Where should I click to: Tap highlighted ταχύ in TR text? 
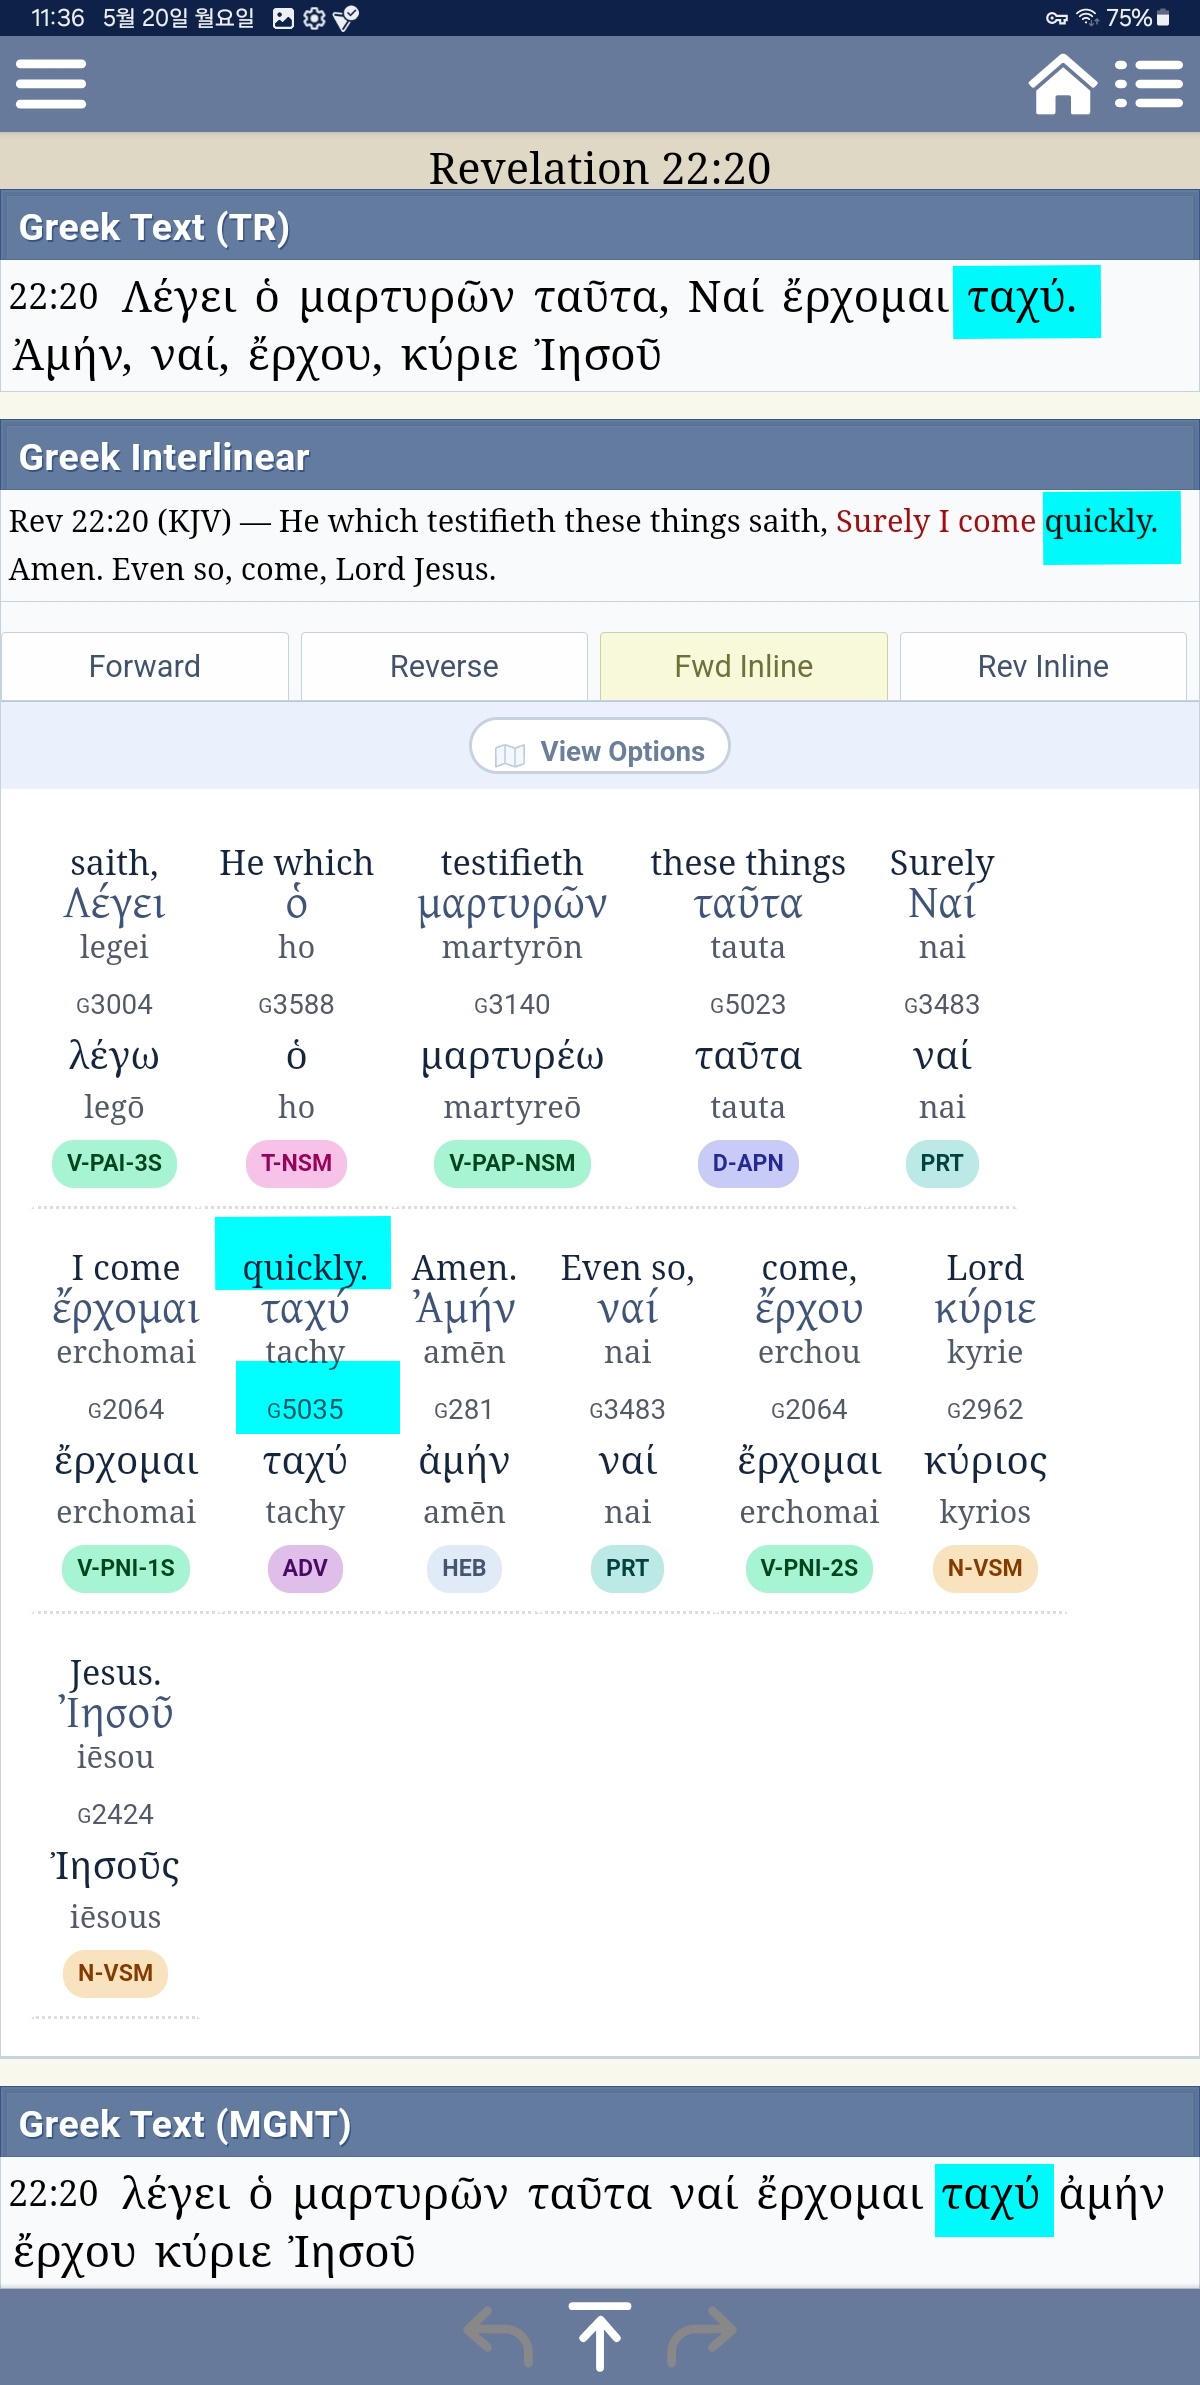pyautogui.click(x=1023, y=299)
